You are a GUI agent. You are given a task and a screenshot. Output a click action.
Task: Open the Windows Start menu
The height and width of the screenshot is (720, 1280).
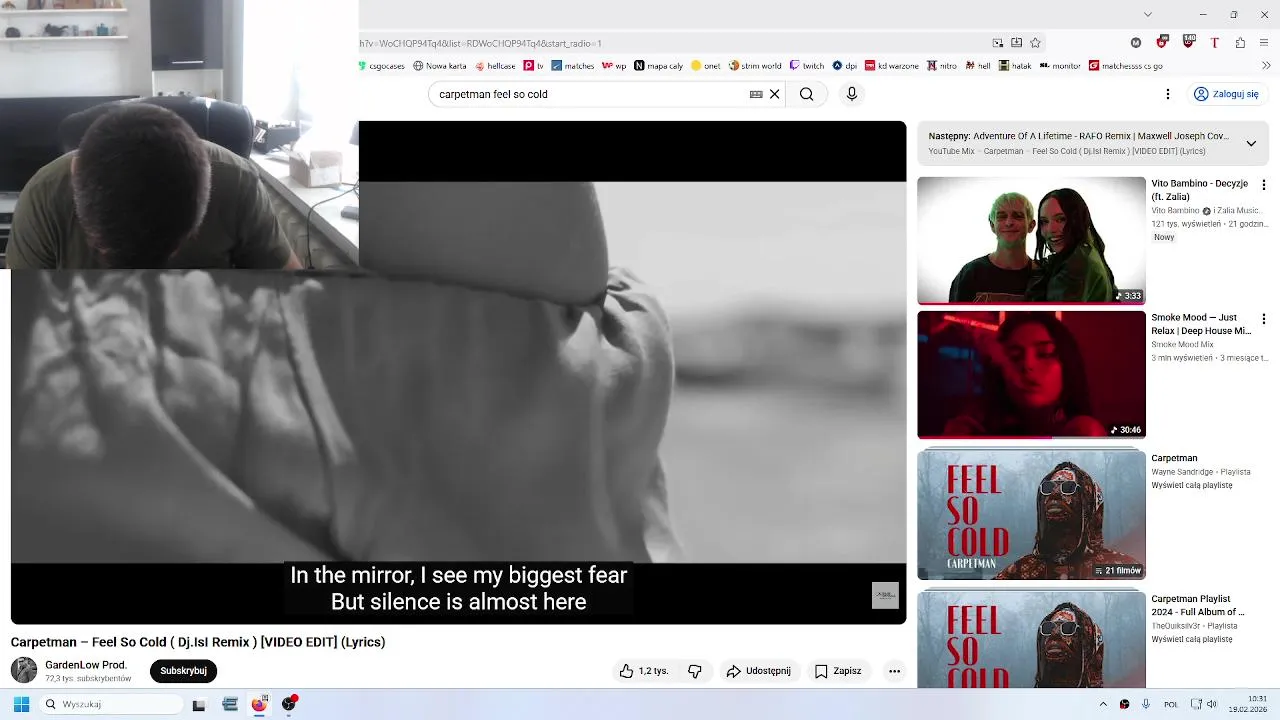21,704
